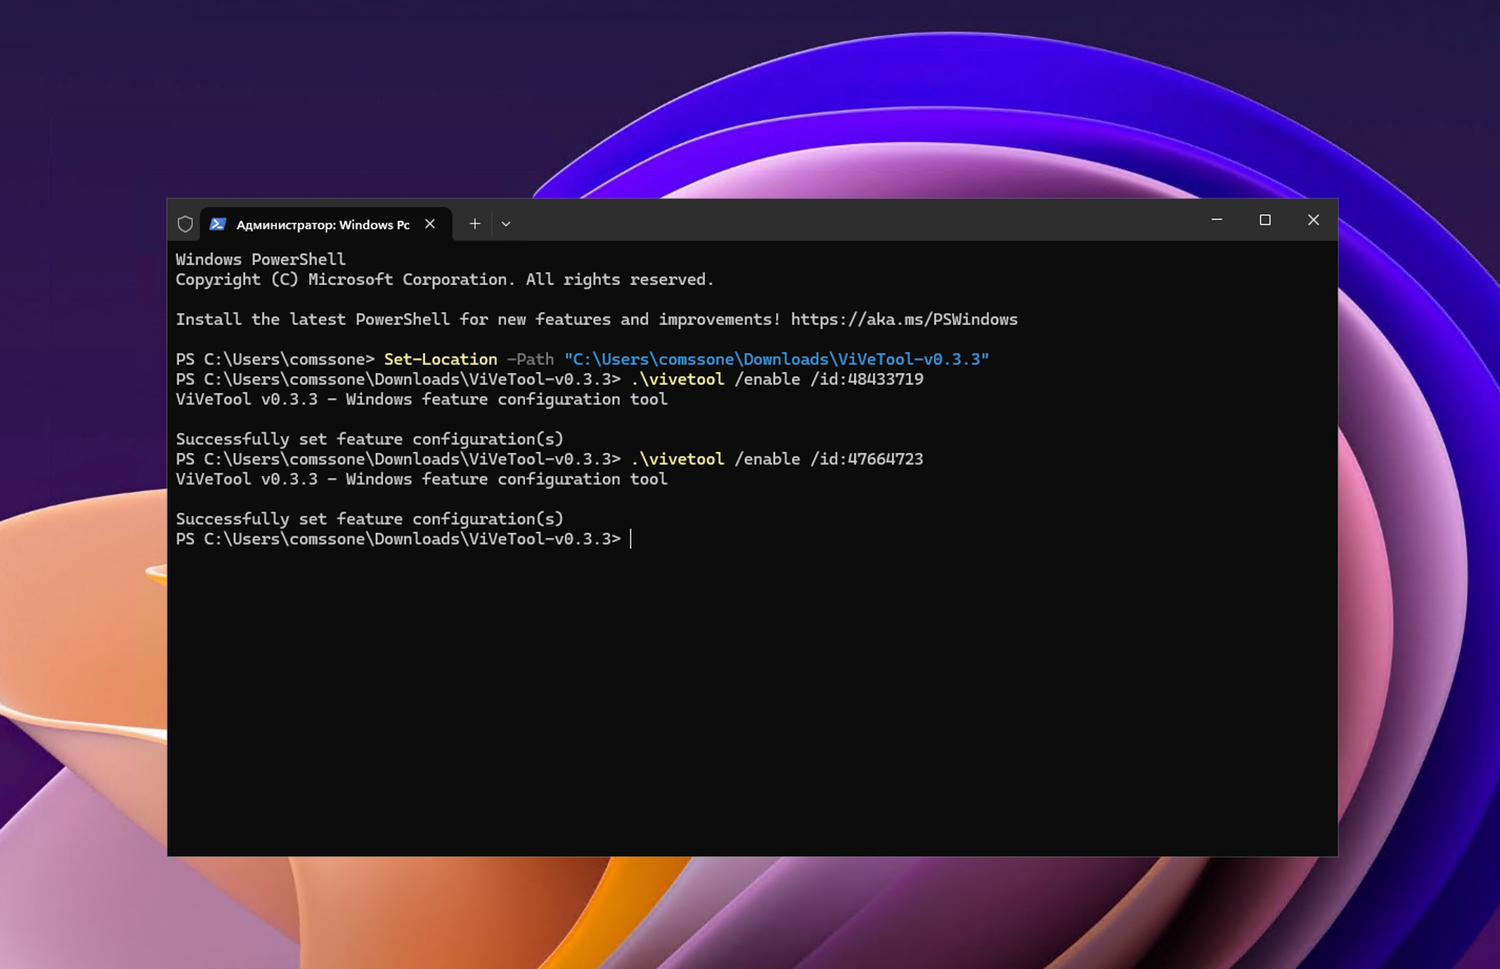Click the -Path parameter text
The image size is (1500, 969).
[x=530, y=359]
